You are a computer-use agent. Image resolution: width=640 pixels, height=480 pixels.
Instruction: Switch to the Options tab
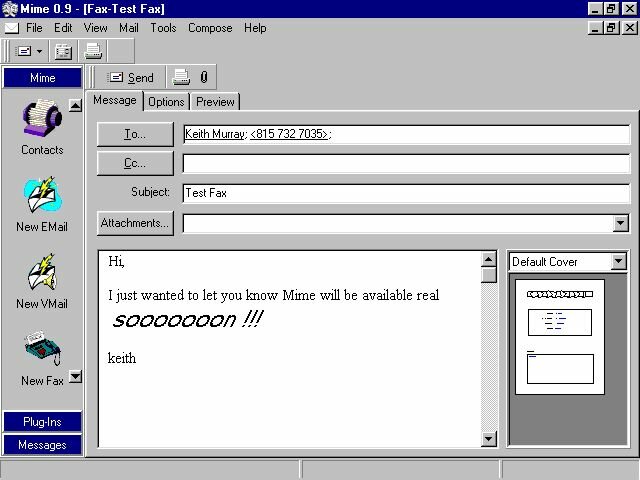[x=166, y=102]
